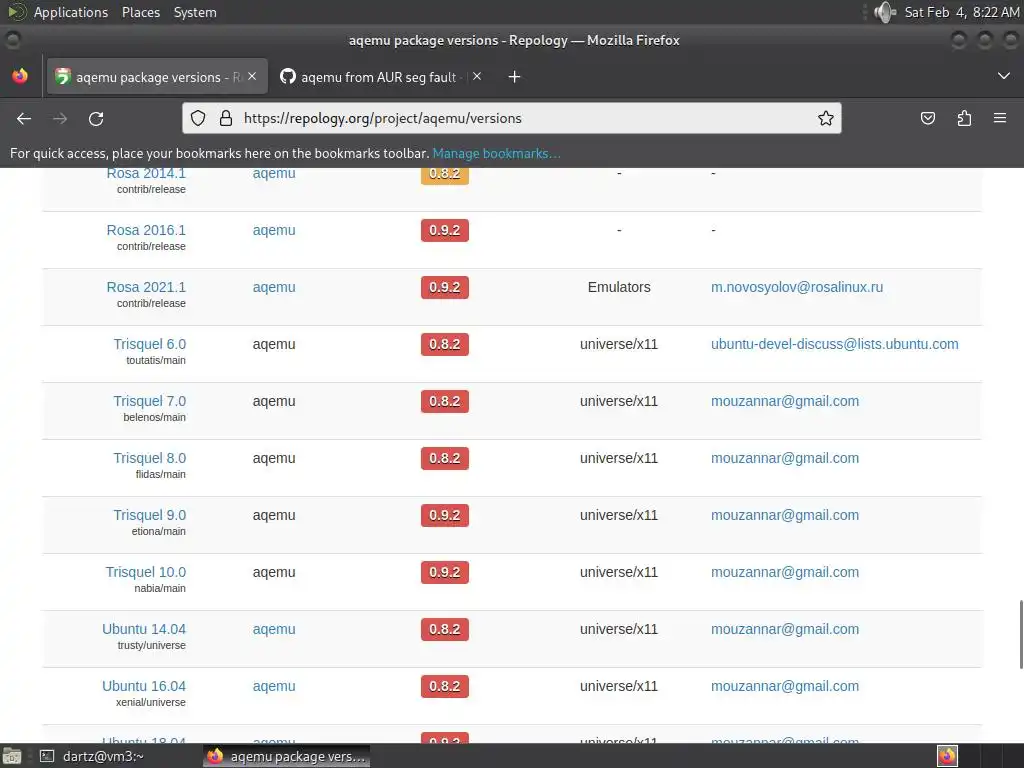Click the 0.8.2 version badge for Trisquel 8.0
The width and height of the screenshot is (1024, 768).
pos(445,458)
